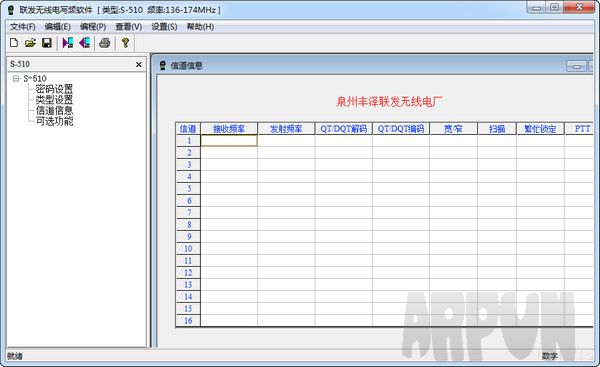Click the Help question mark icon
The width and height of the screenshot is (600, 367).
125,43
